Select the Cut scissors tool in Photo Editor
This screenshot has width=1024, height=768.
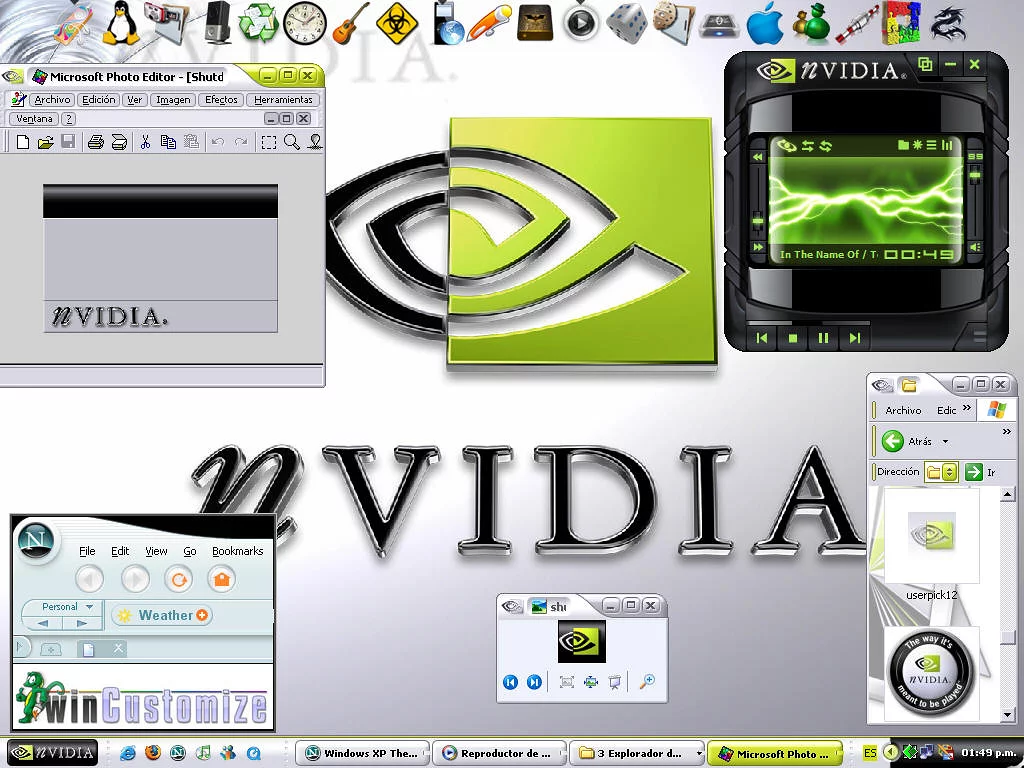coord(145,142)
